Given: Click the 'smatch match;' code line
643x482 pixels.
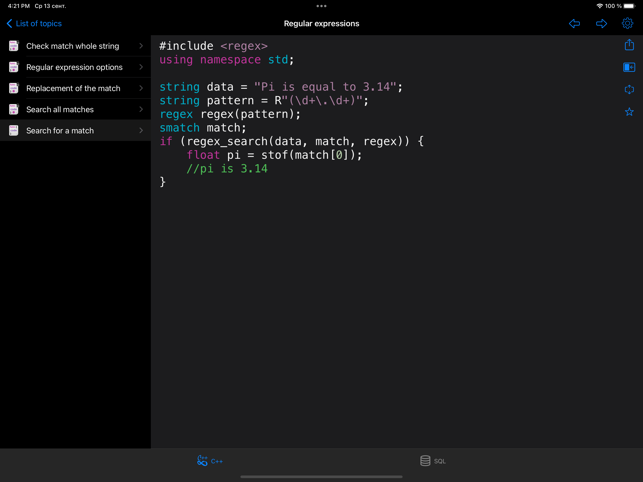Looking at the screenshot, I should (x=203, y=128).
